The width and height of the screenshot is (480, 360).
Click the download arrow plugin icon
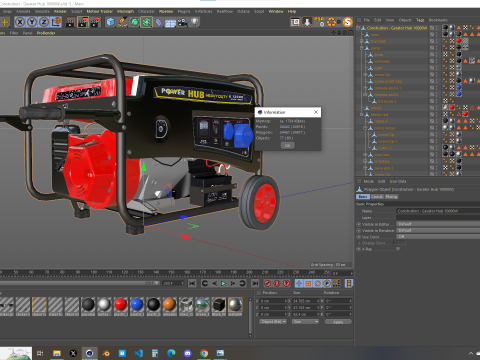[307, 22]
